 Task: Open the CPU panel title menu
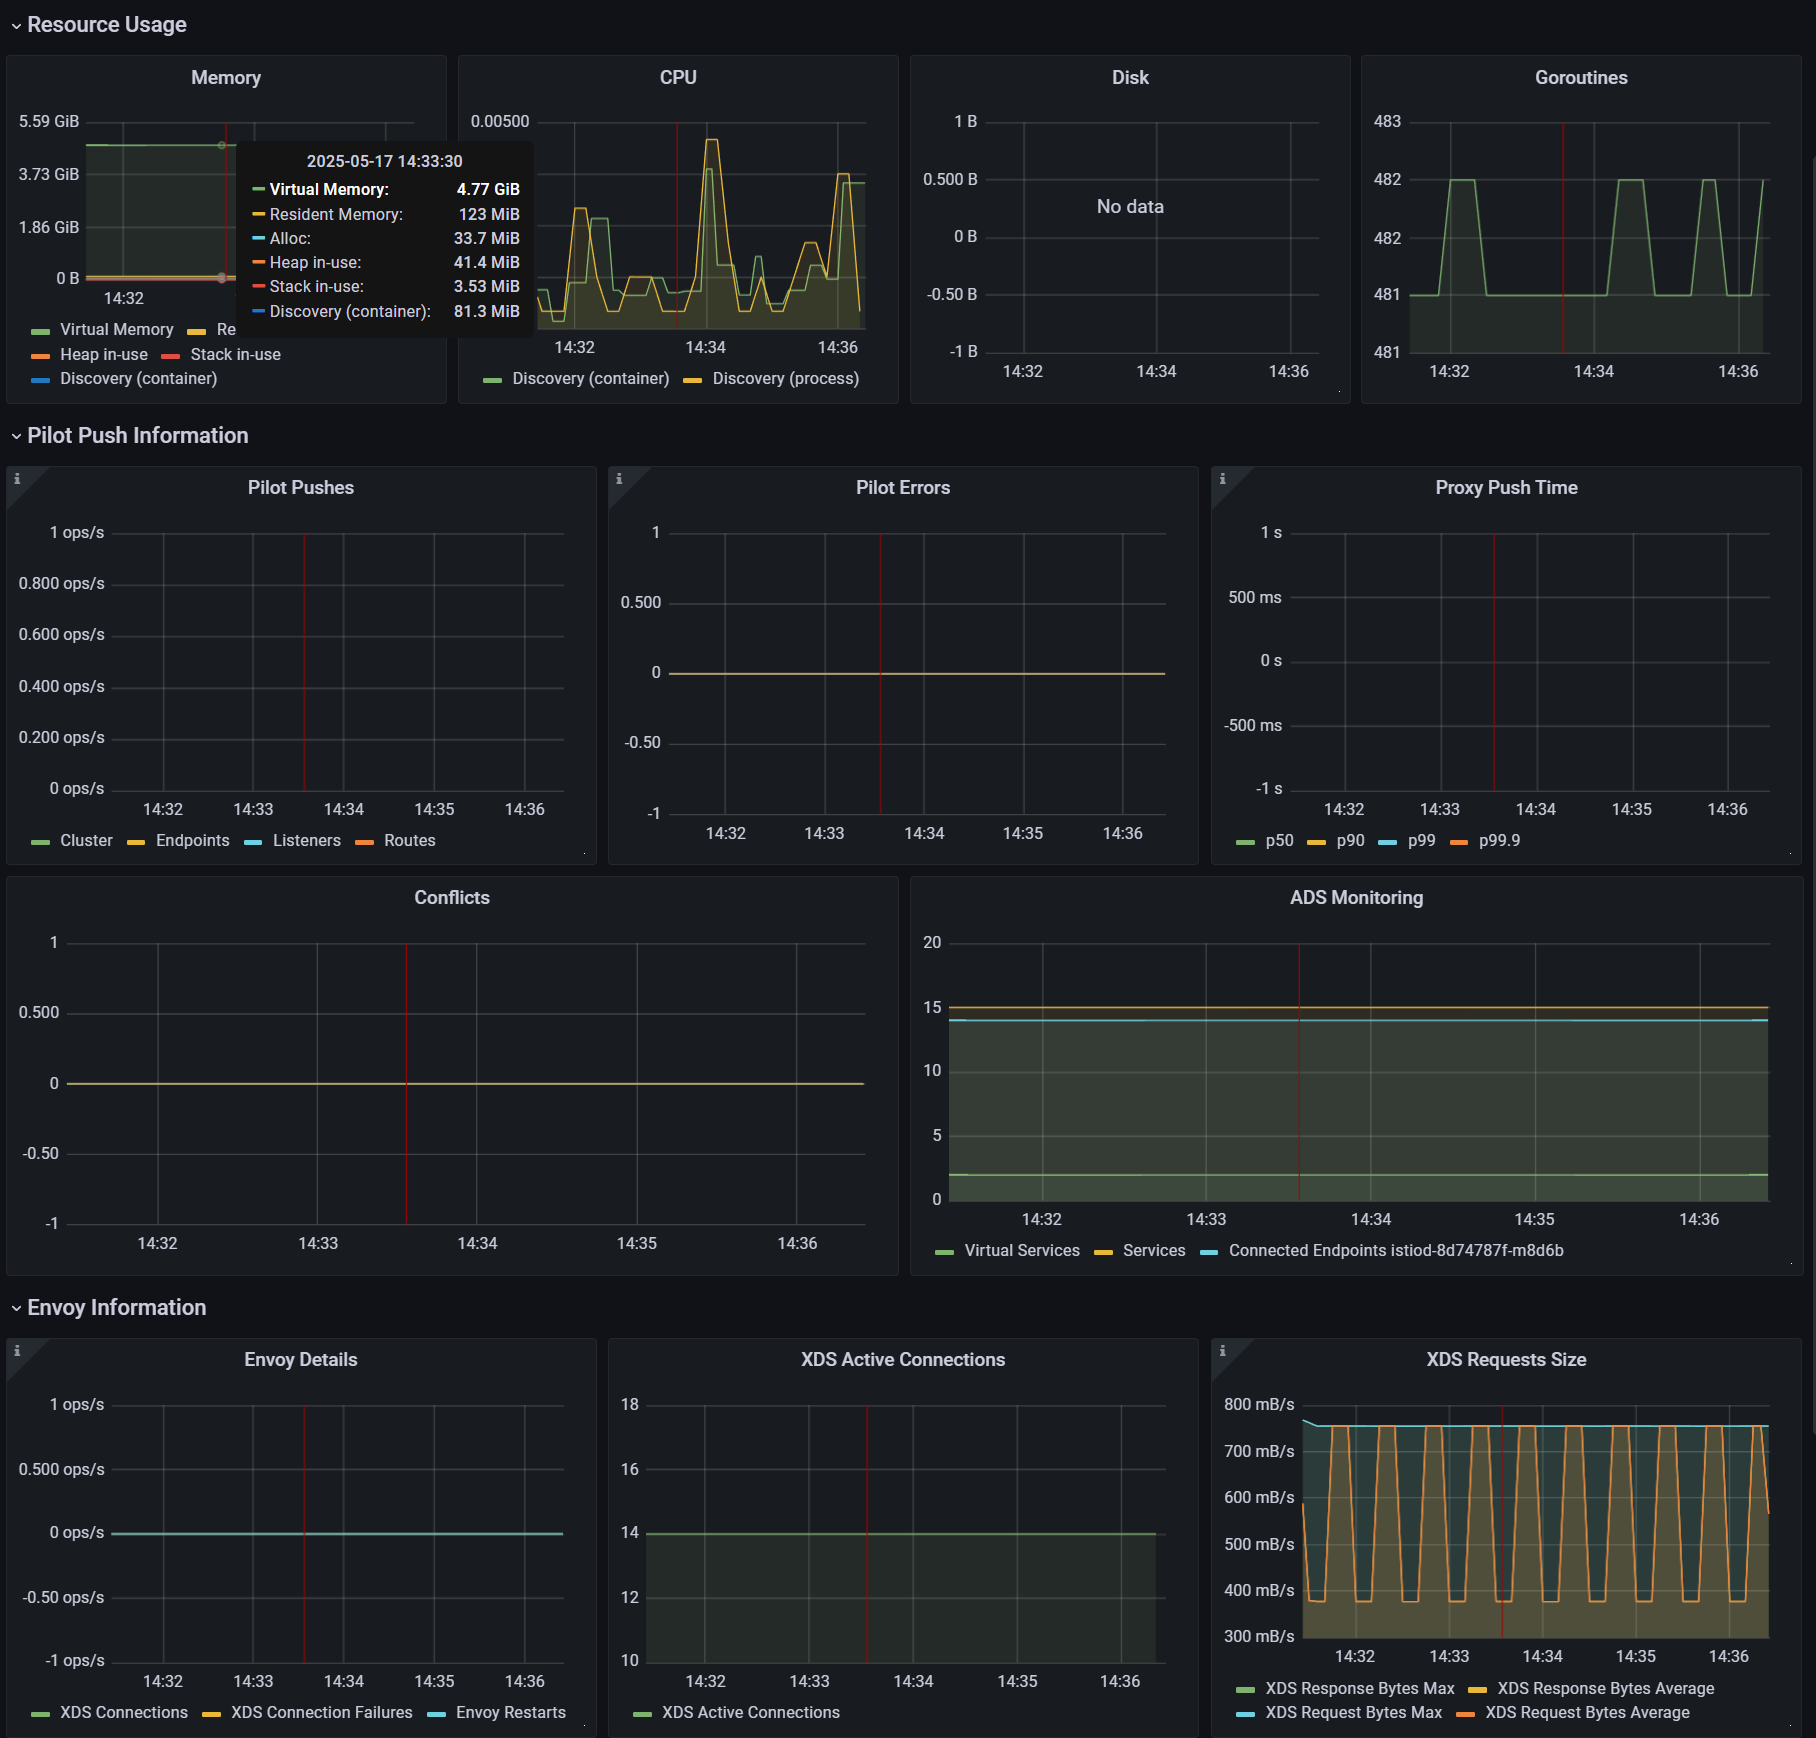(678, 78)
